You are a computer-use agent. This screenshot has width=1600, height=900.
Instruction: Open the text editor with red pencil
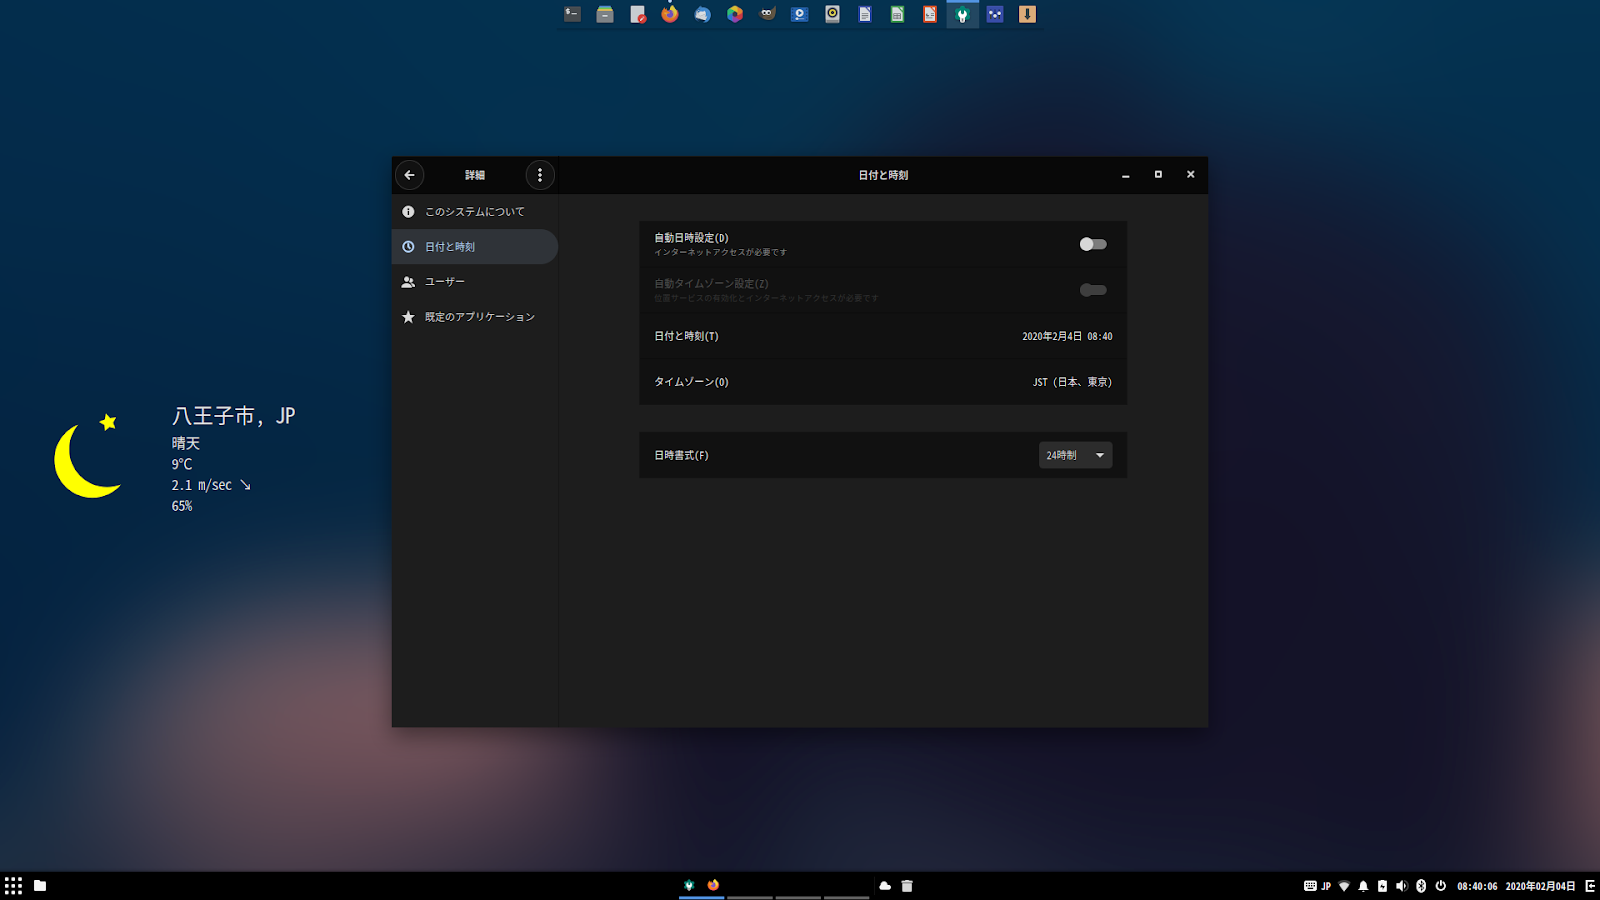[638, 14]
